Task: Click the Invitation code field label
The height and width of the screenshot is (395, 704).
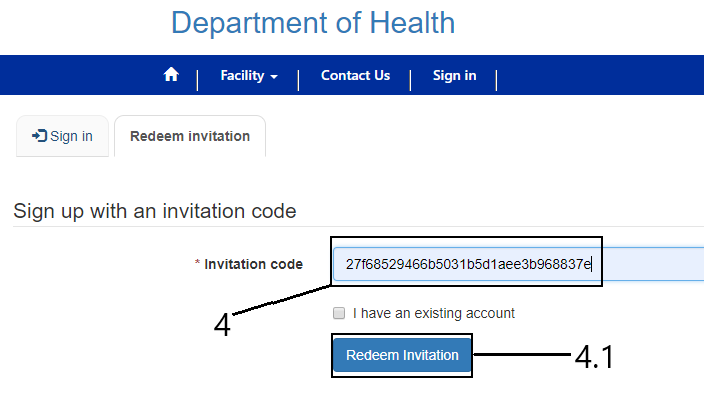Action: [253, 264]
